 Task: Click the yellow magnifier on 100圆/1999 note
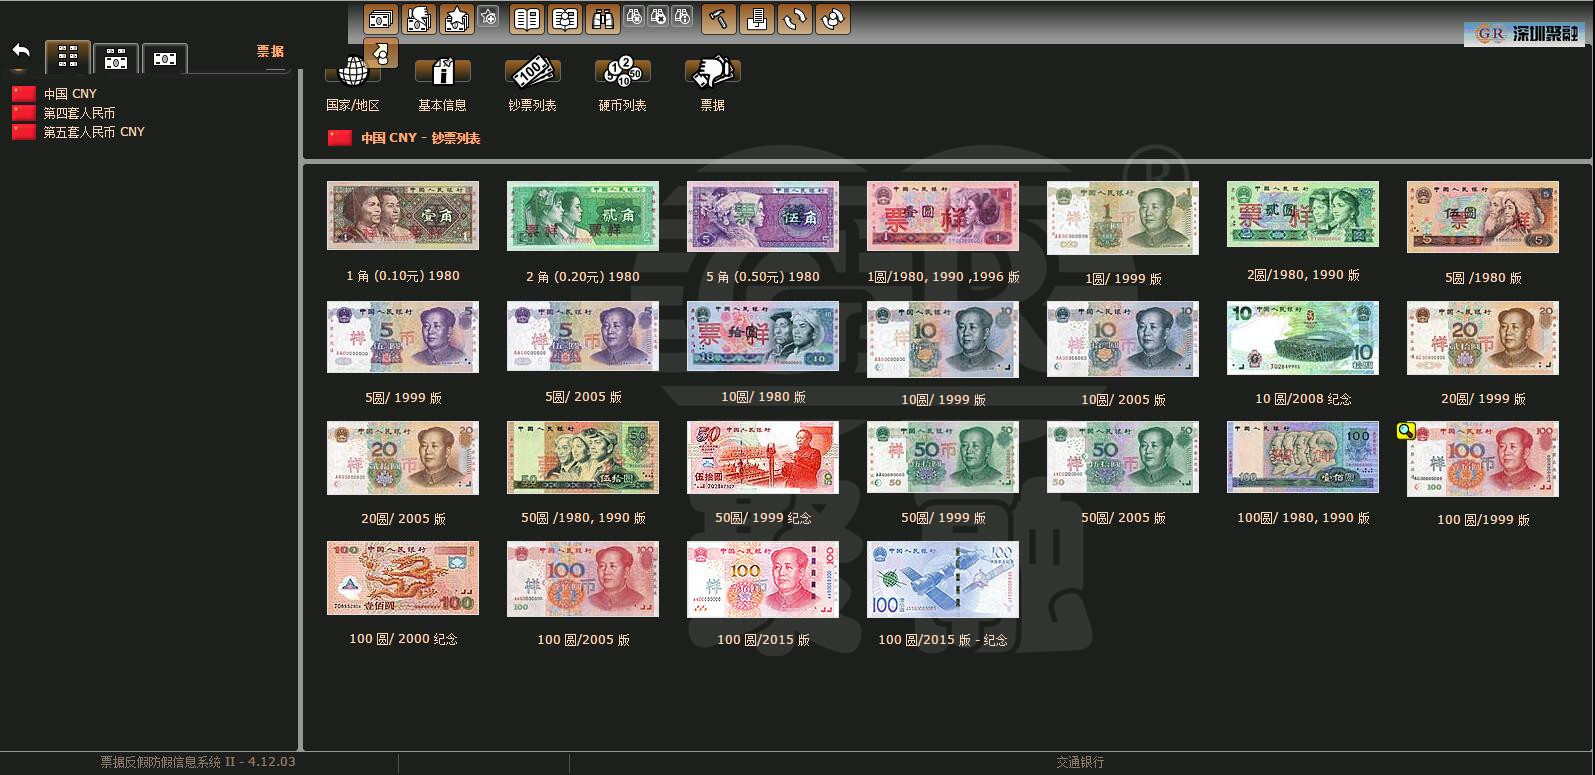(1406, 431)
